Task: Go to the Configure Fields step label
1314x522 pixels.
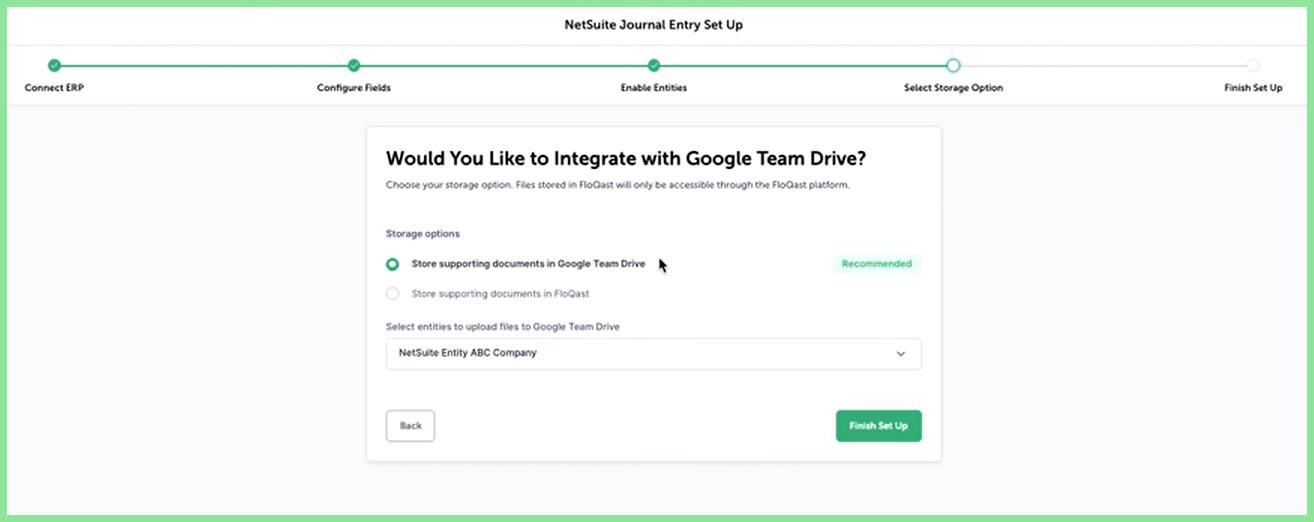Action: [x=354, y=88]
